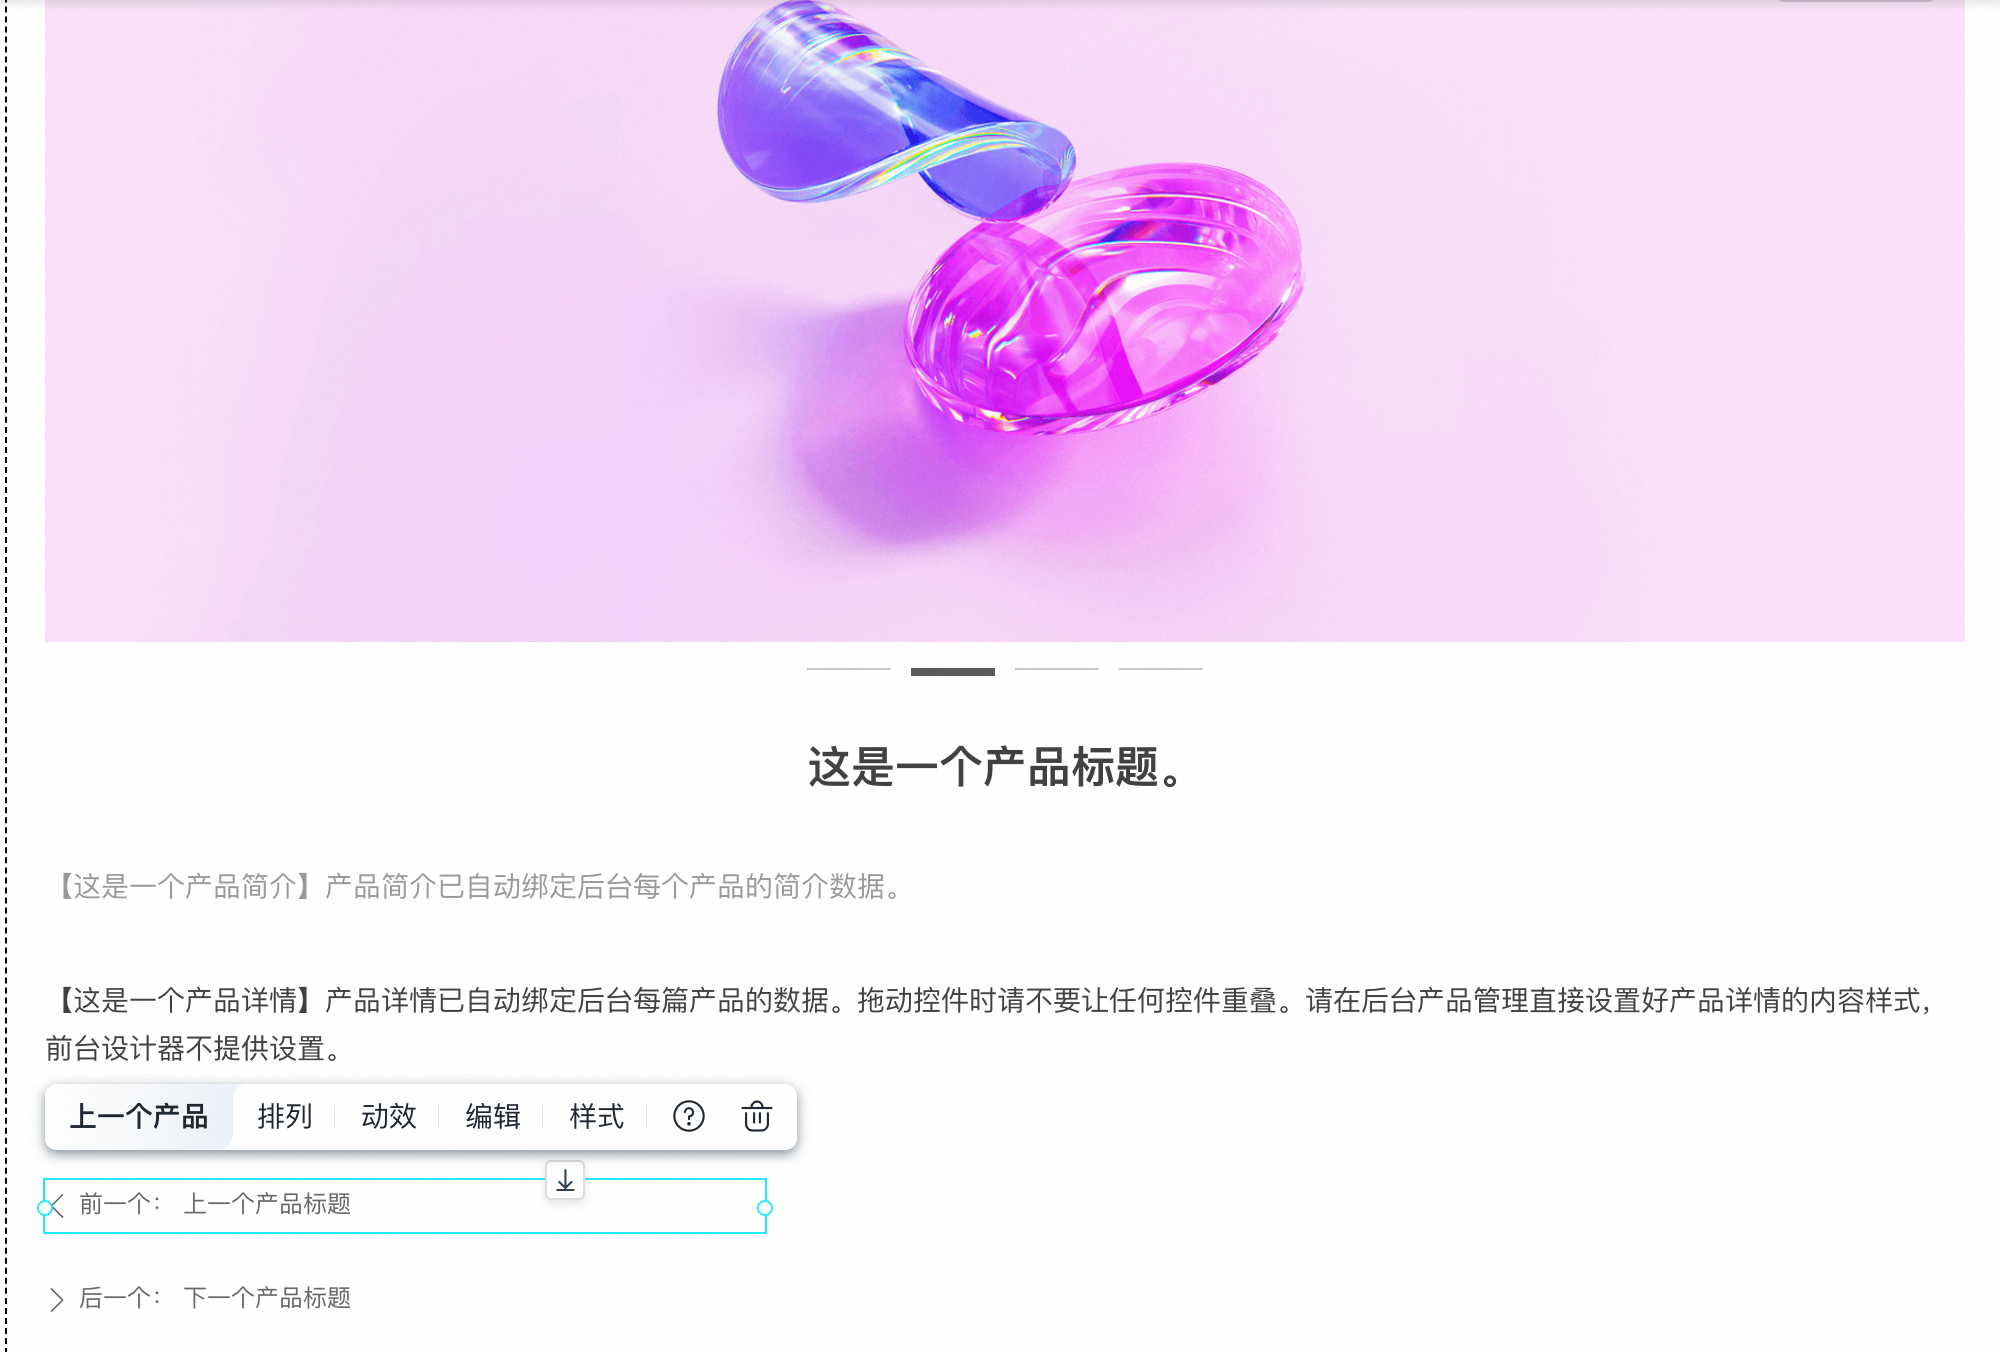Go to the fourth carousel slide indicator

[1161, 669]
